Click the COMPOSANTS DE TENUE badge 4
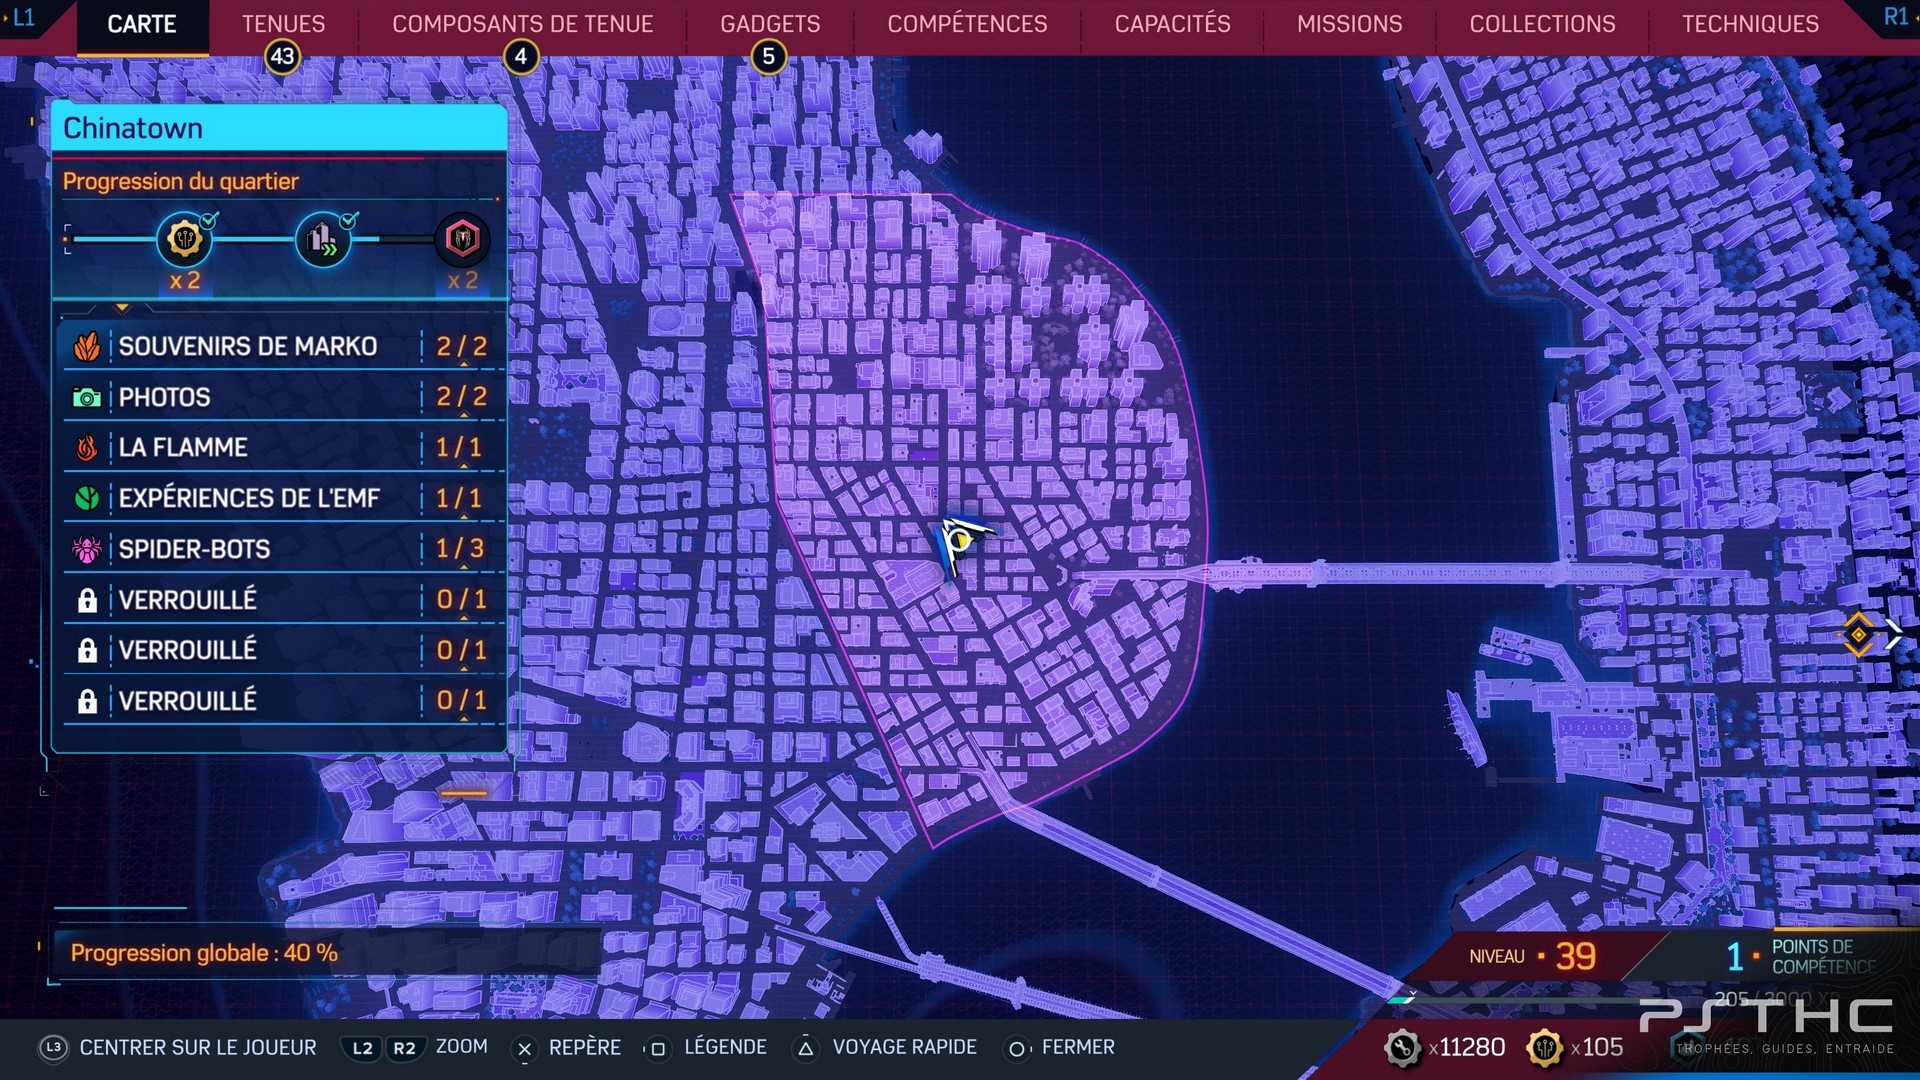 521,57
